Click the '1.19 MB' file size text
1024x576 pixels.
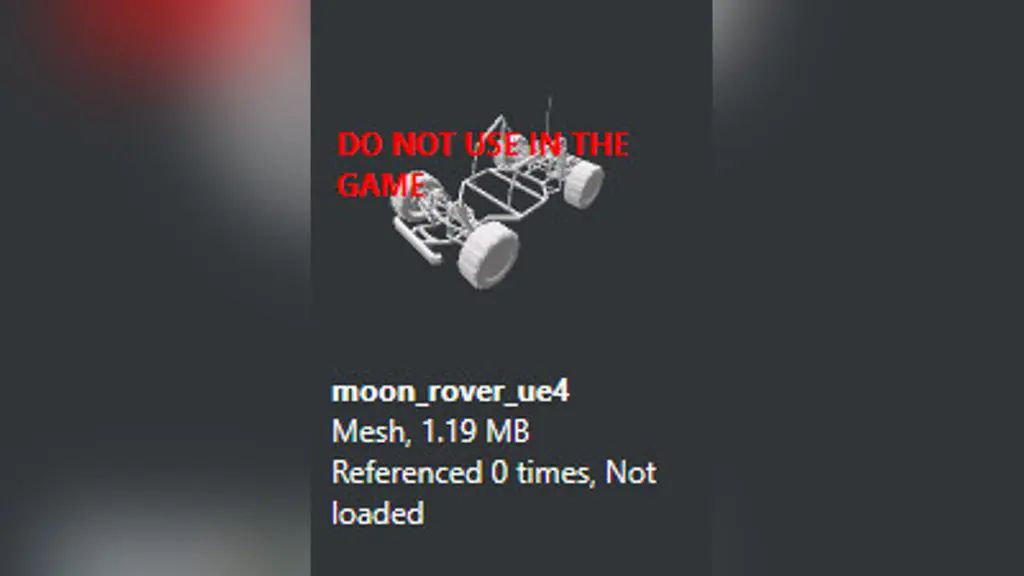click(475, 432)
